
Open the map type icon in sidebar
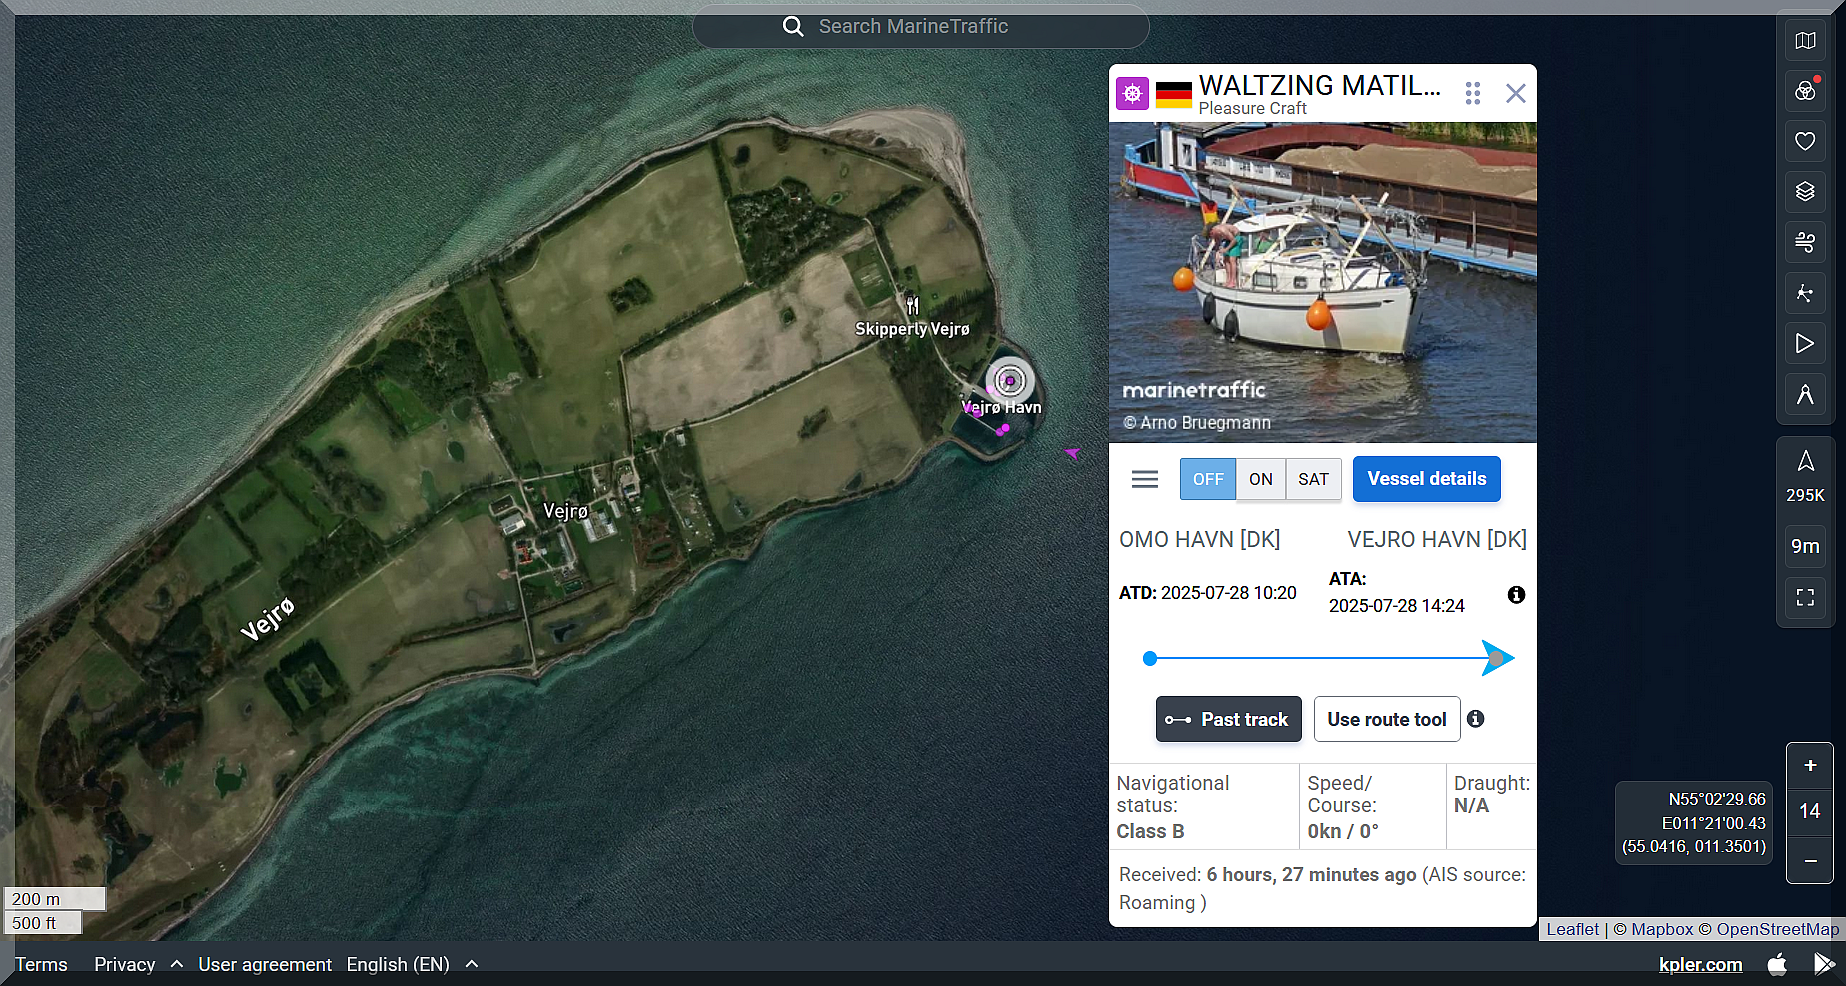pyautogui.click(x=1805, y=41)
